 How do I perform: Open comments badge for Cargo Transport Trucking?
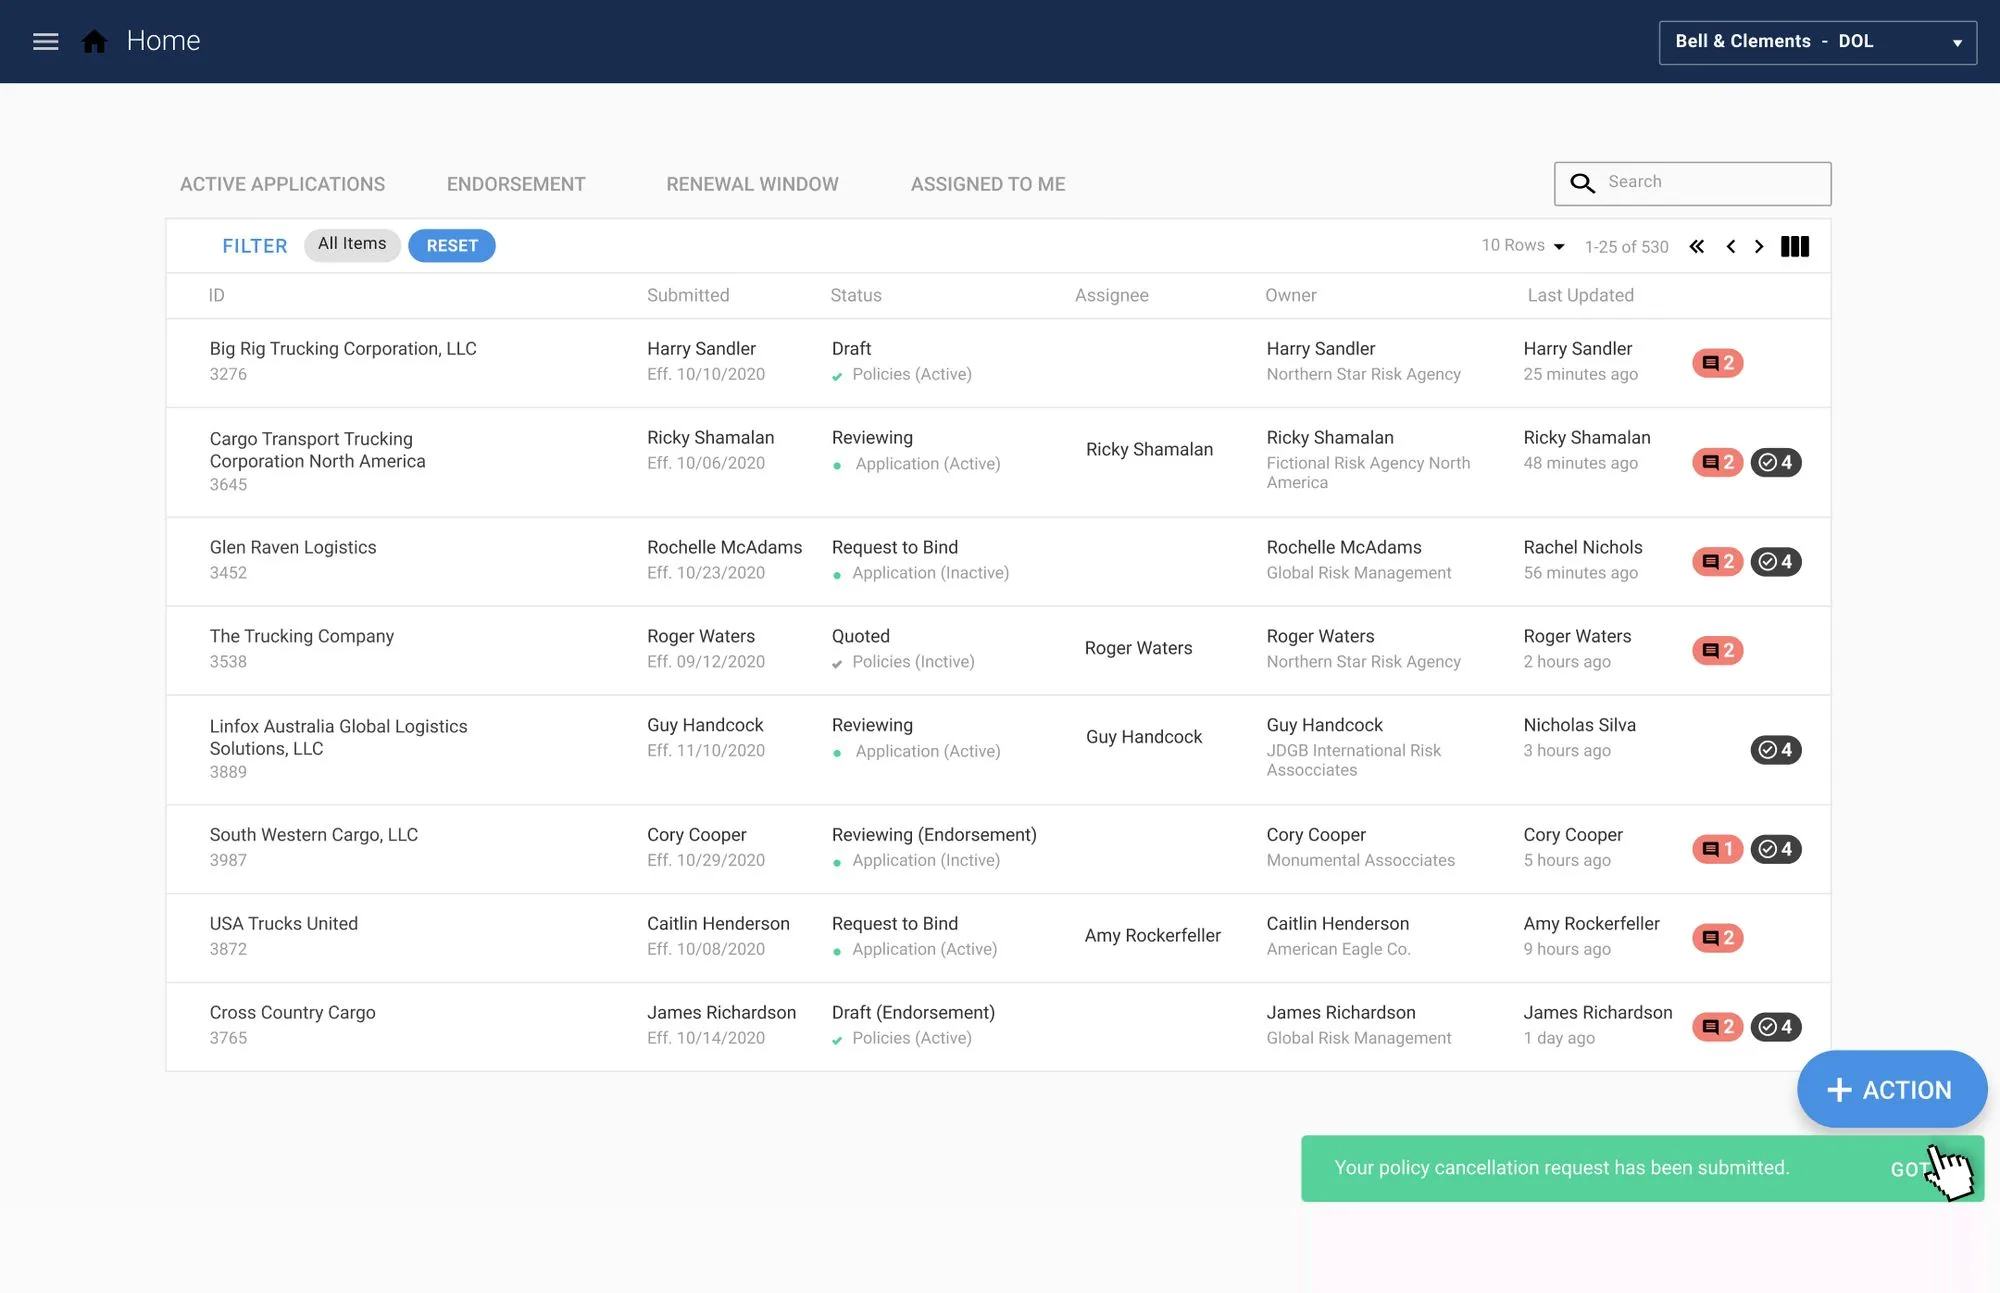[1717, 462]
